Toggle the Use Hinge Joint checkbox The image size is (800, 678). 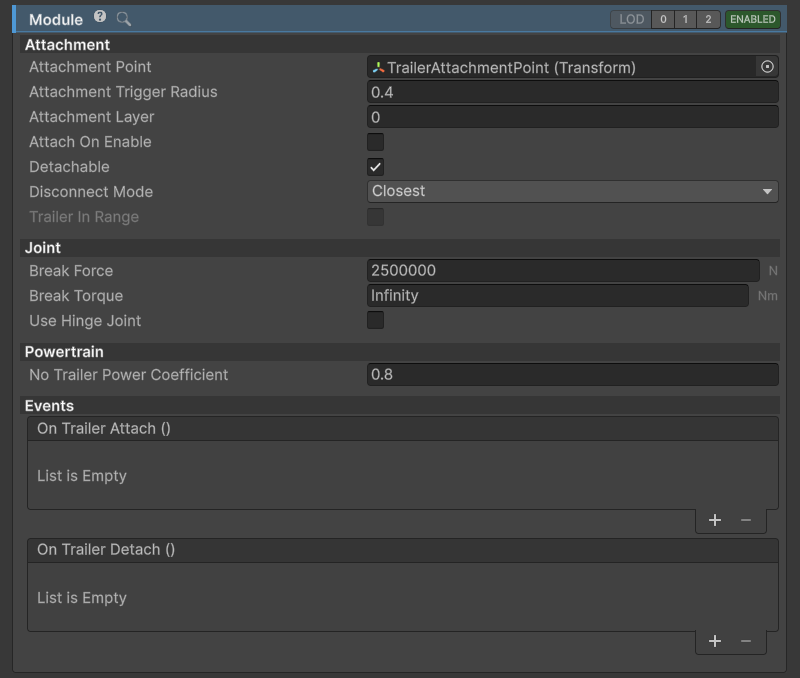[376, 320]
